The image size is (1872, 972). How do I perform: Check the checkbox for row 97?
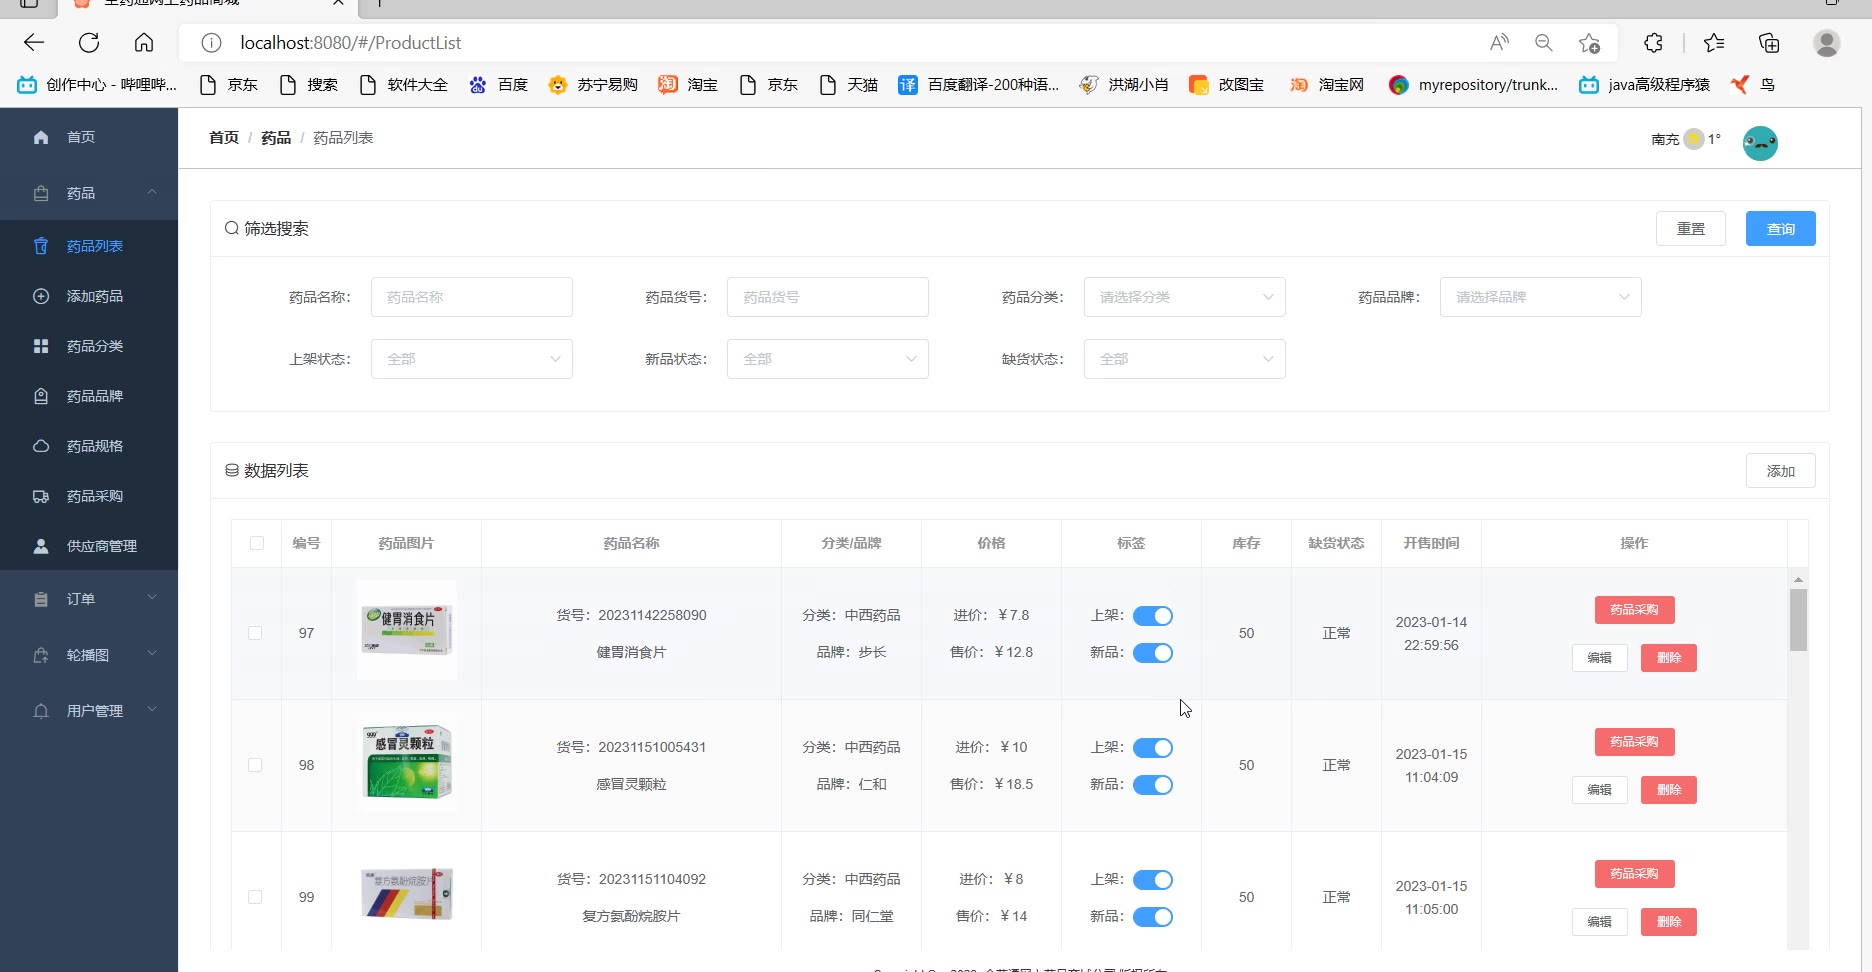click(255, 633)
